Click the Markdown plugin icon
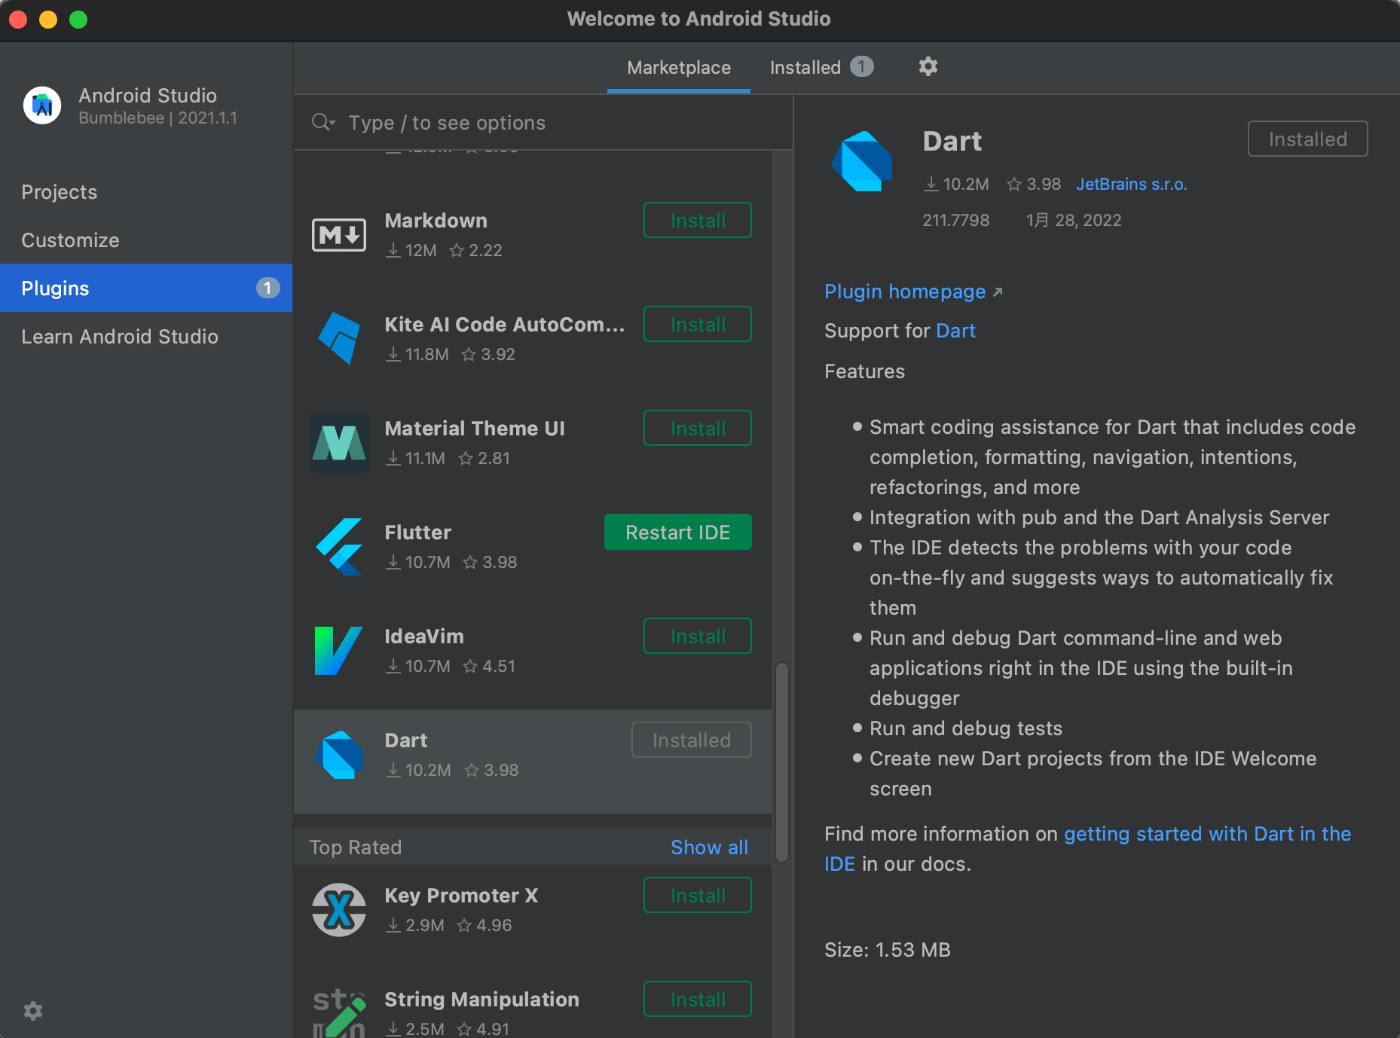 pyautogui.click(x=339, y=235)
